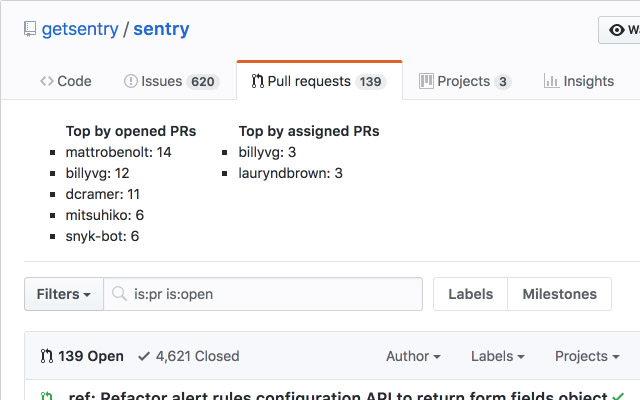This screenshot has height=400, width=640.
Task: Click the Labels button
Action: coord(470,294)
